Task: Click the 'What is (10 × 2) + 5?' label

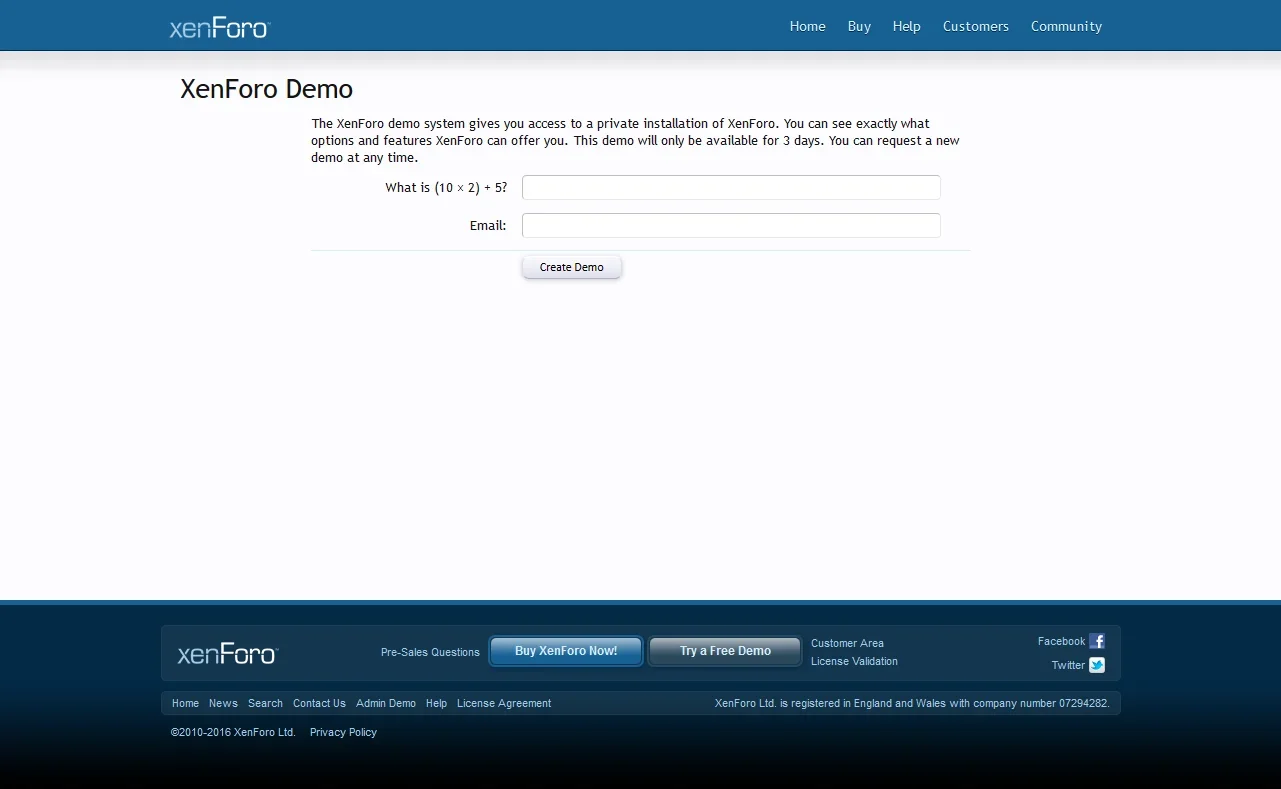Action: tap(446, 187)
